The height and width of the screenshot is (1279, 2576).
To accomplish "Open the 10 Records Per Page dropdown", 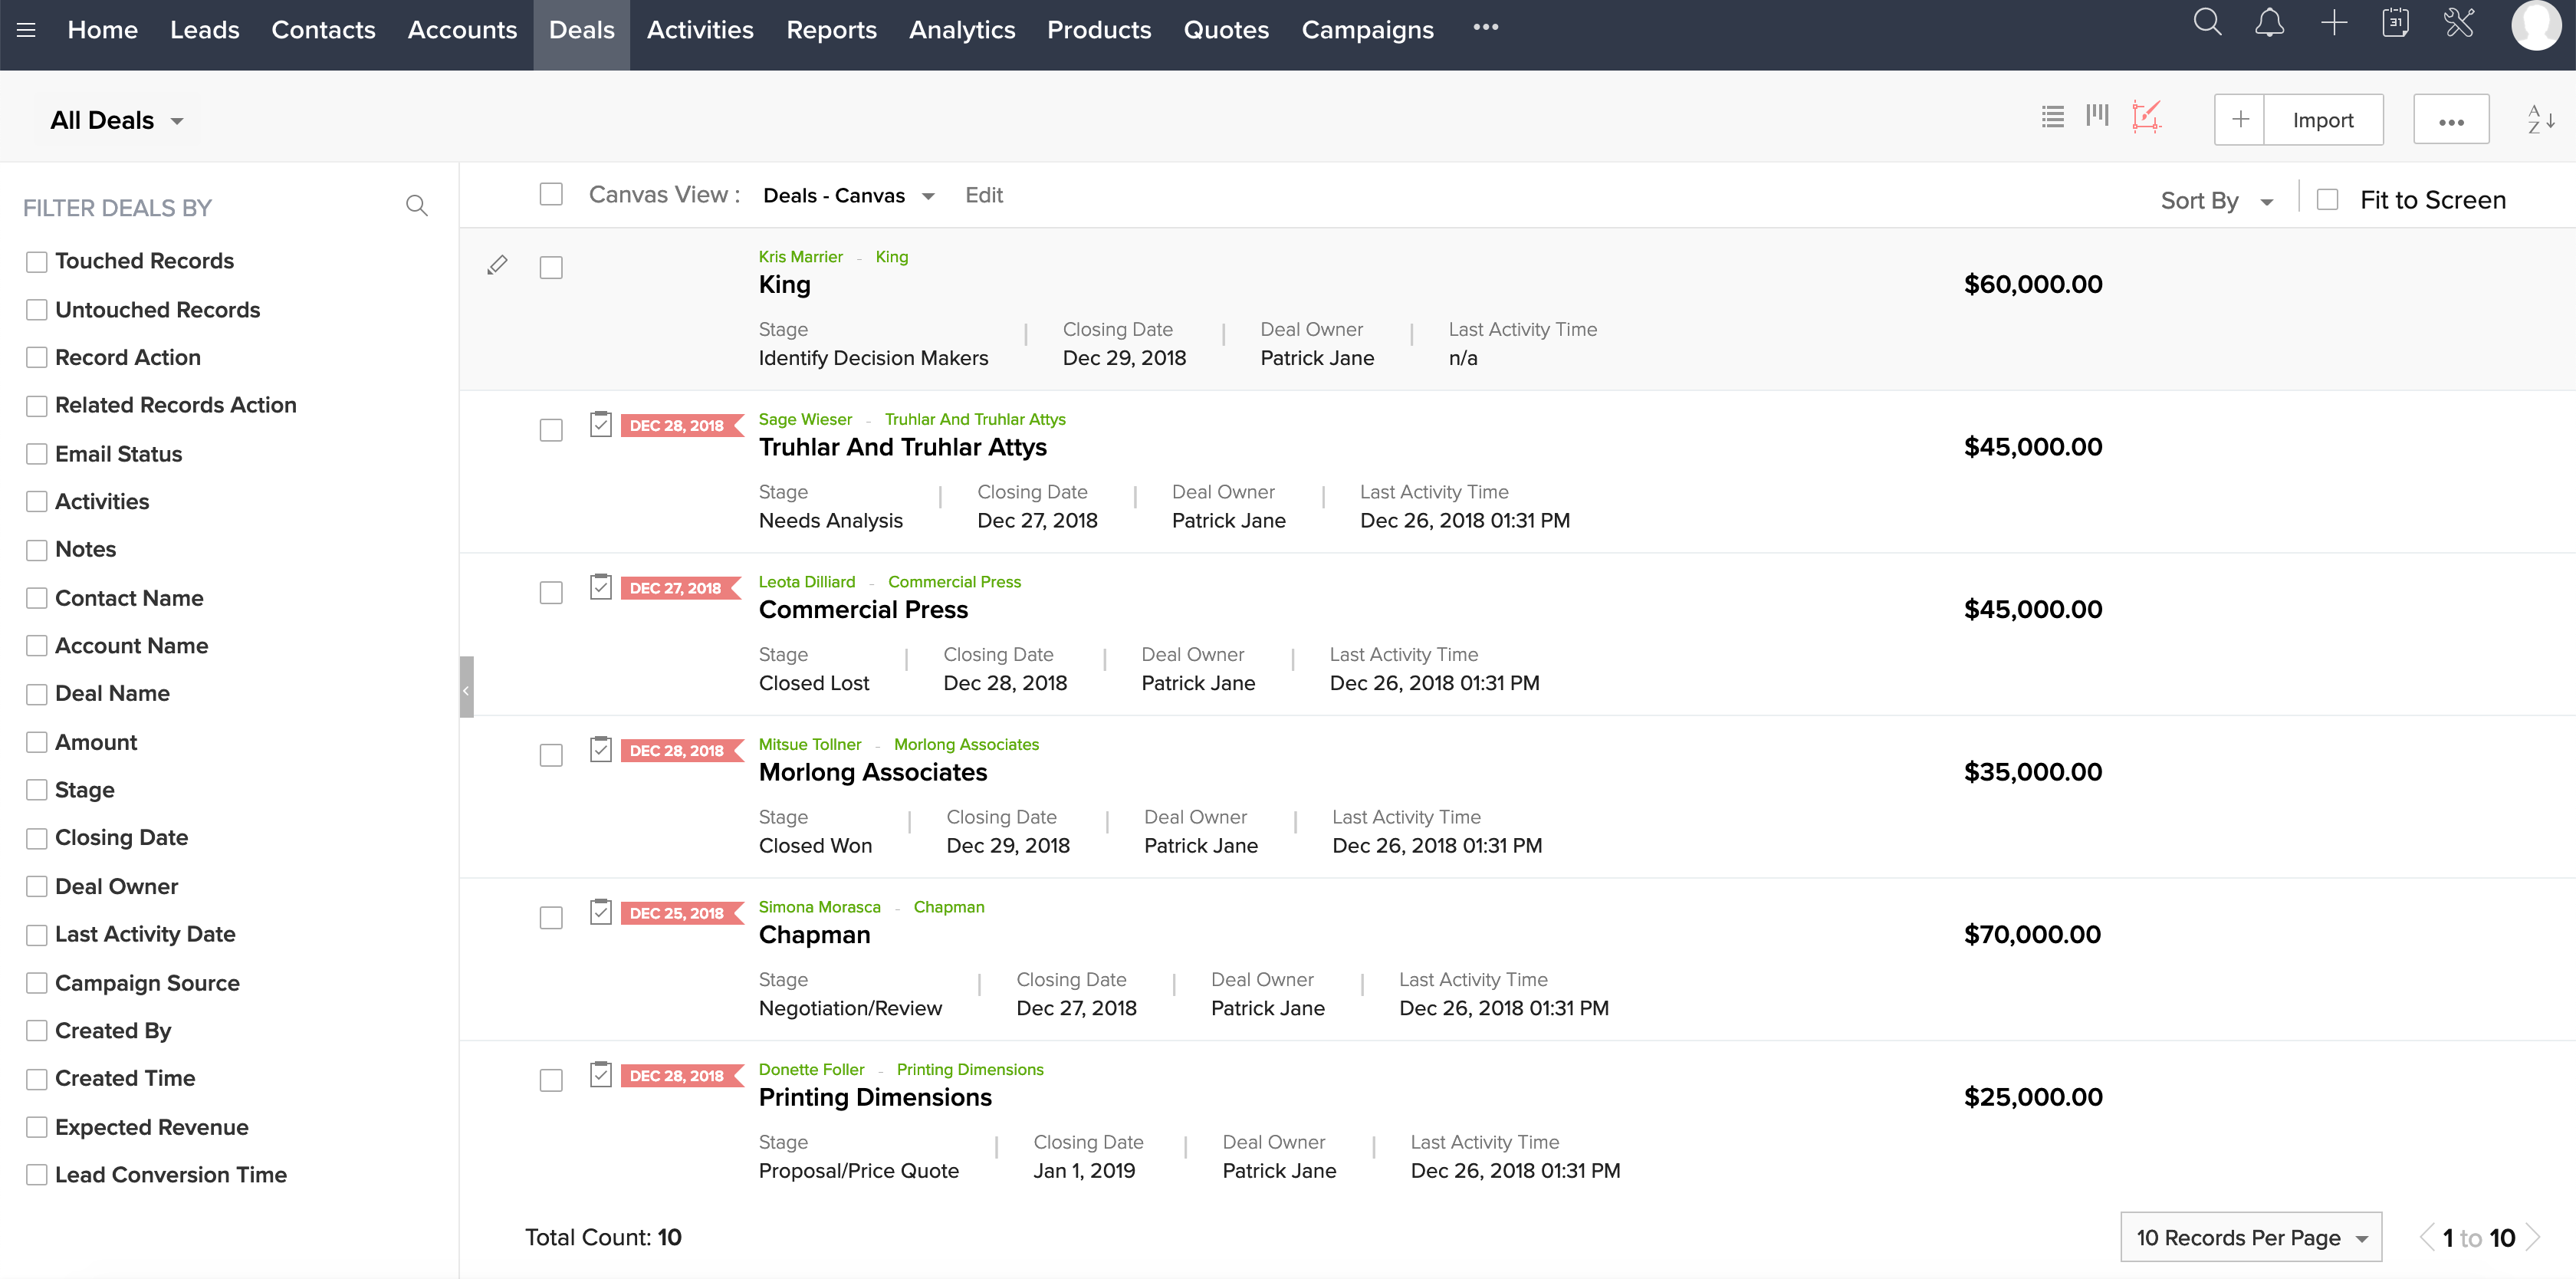I will tap(2250, 1237).
